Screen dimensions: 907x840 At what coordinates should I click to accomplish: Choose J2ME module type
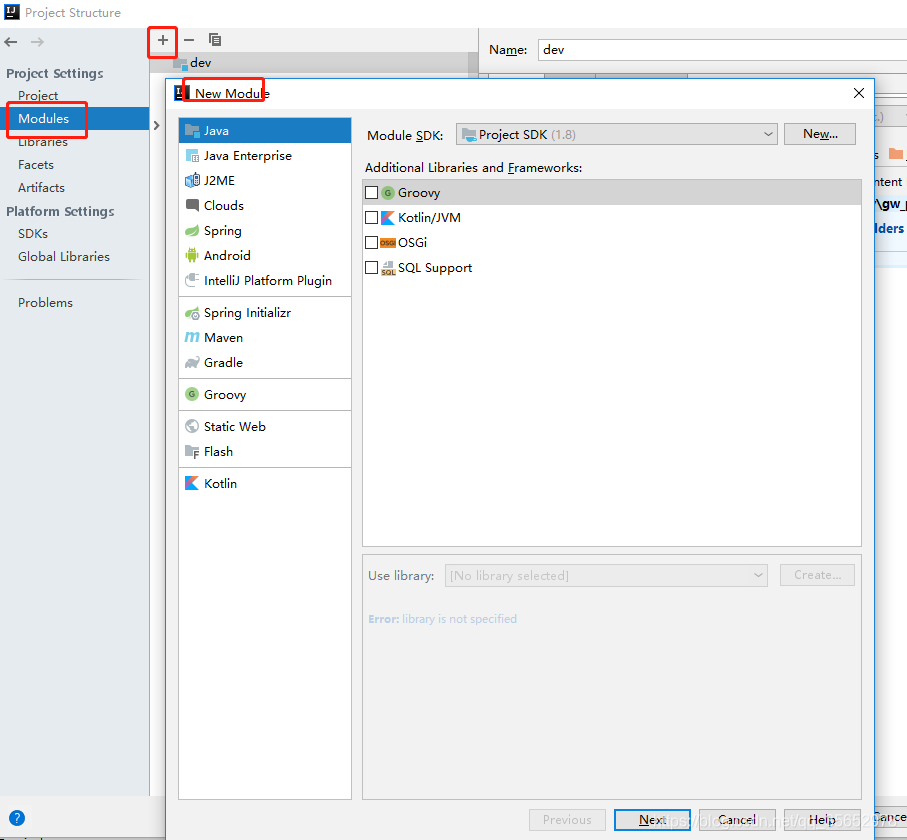(x=265, y=180)
